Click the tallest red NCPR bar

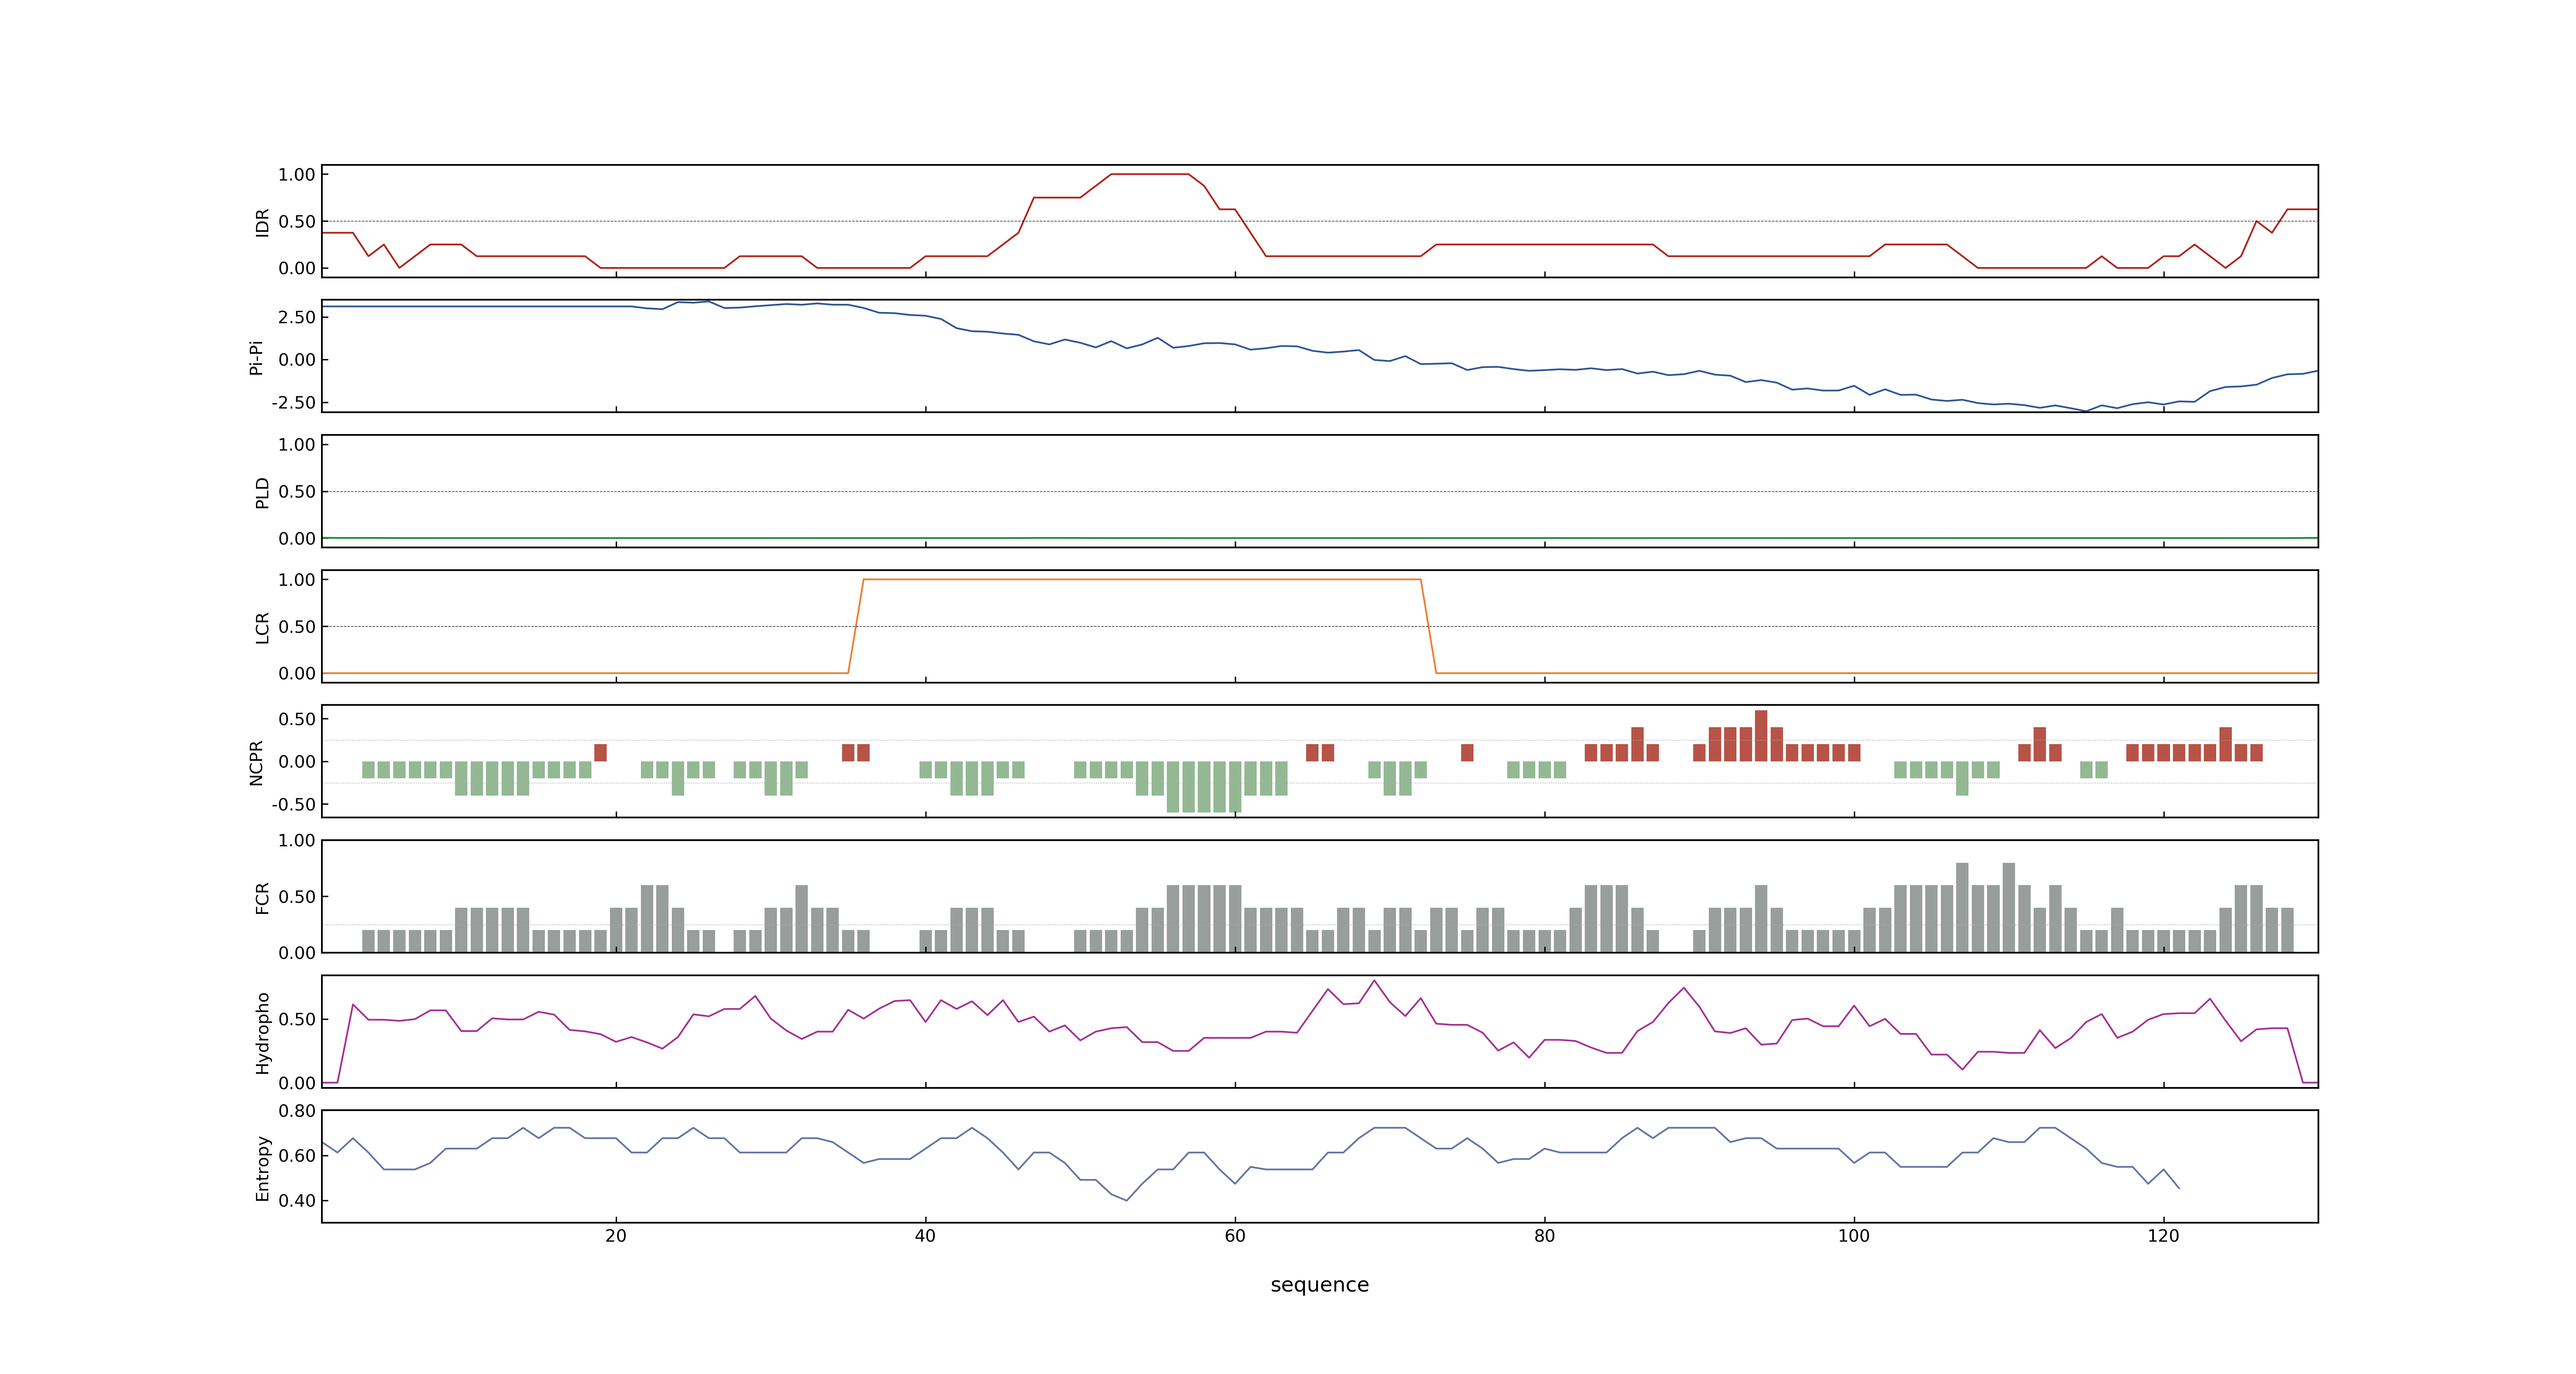(x=1761, y=736)
